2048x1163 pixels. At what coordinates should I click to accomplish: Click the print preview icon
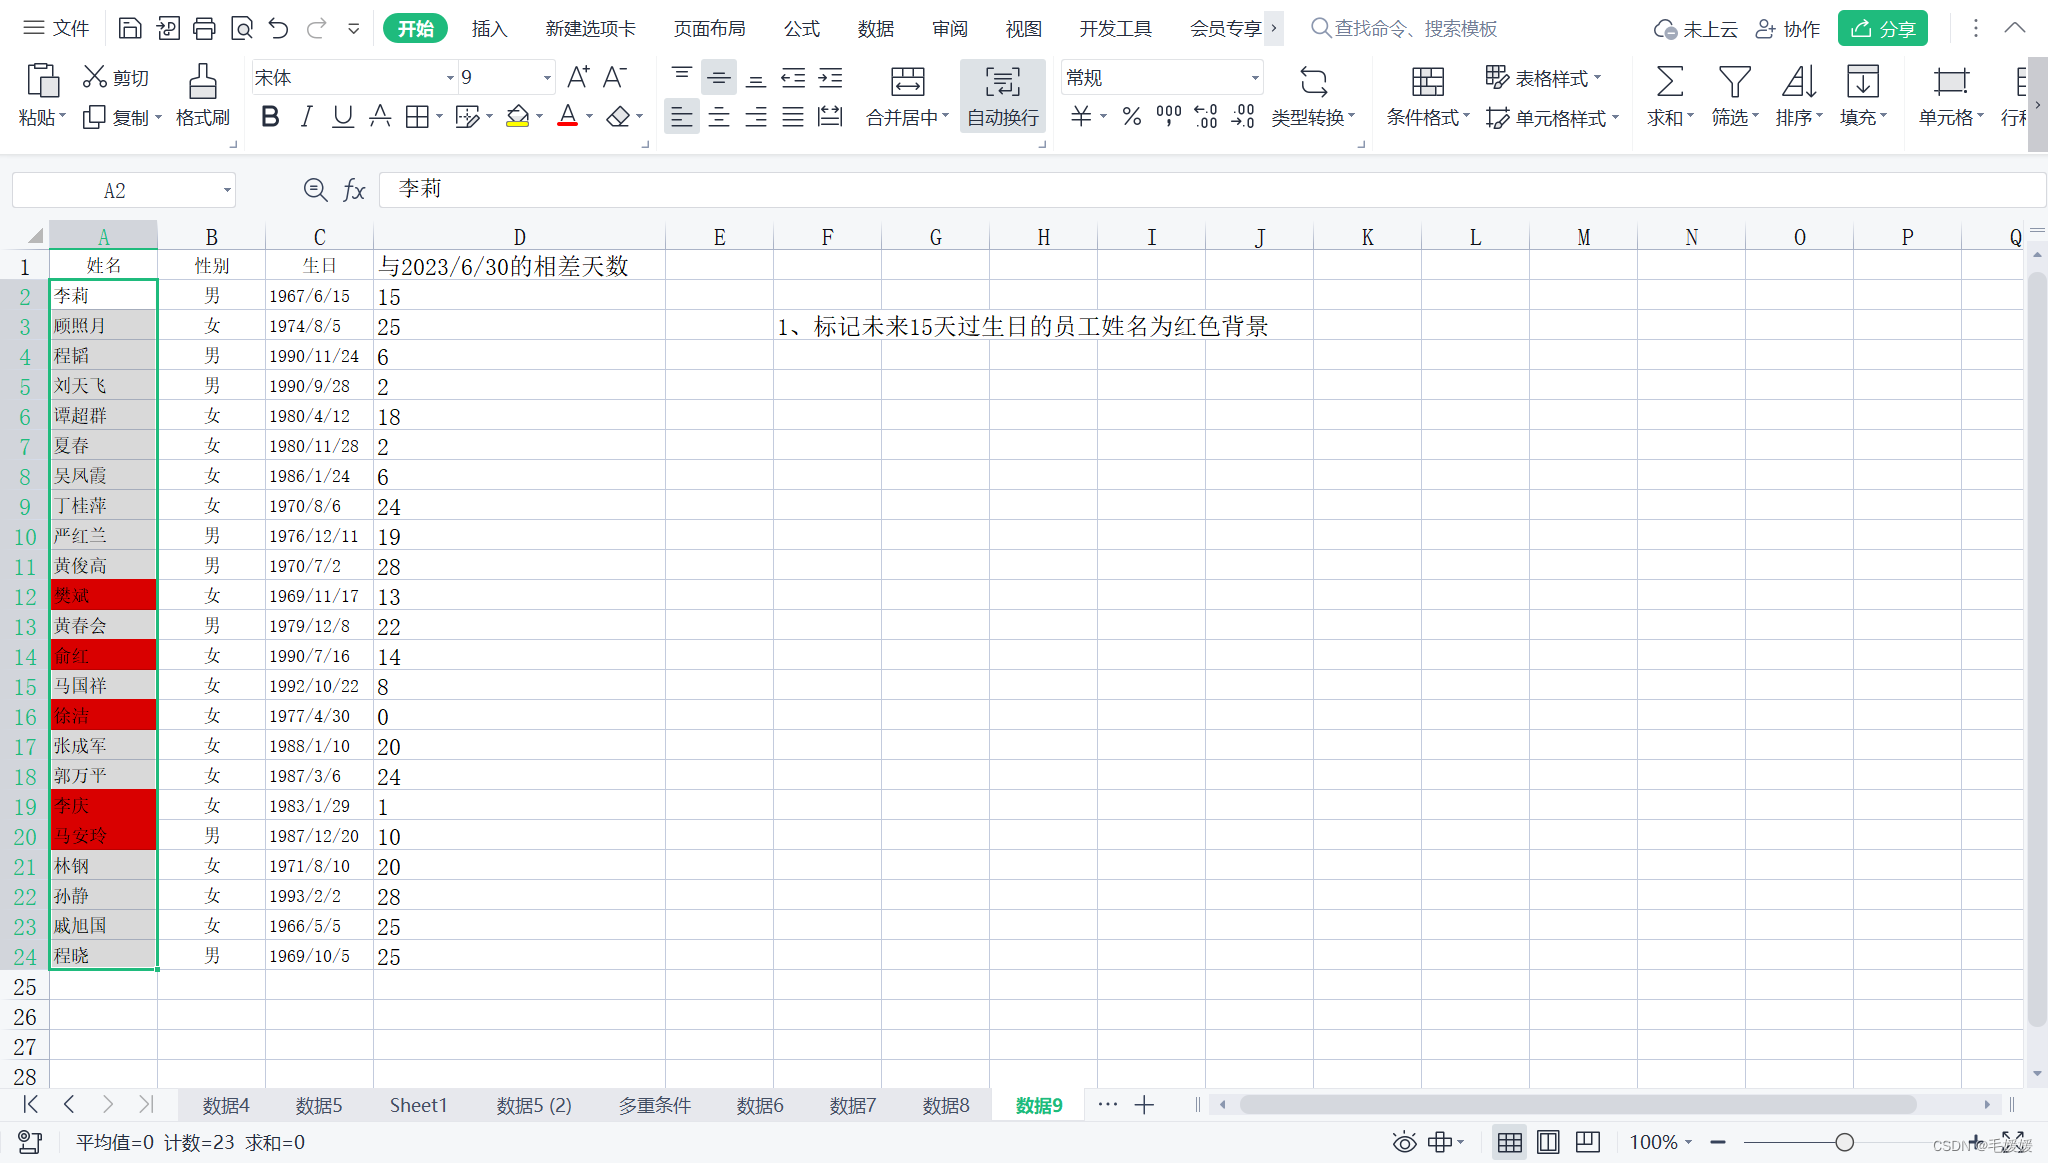[x=241, y=28]
